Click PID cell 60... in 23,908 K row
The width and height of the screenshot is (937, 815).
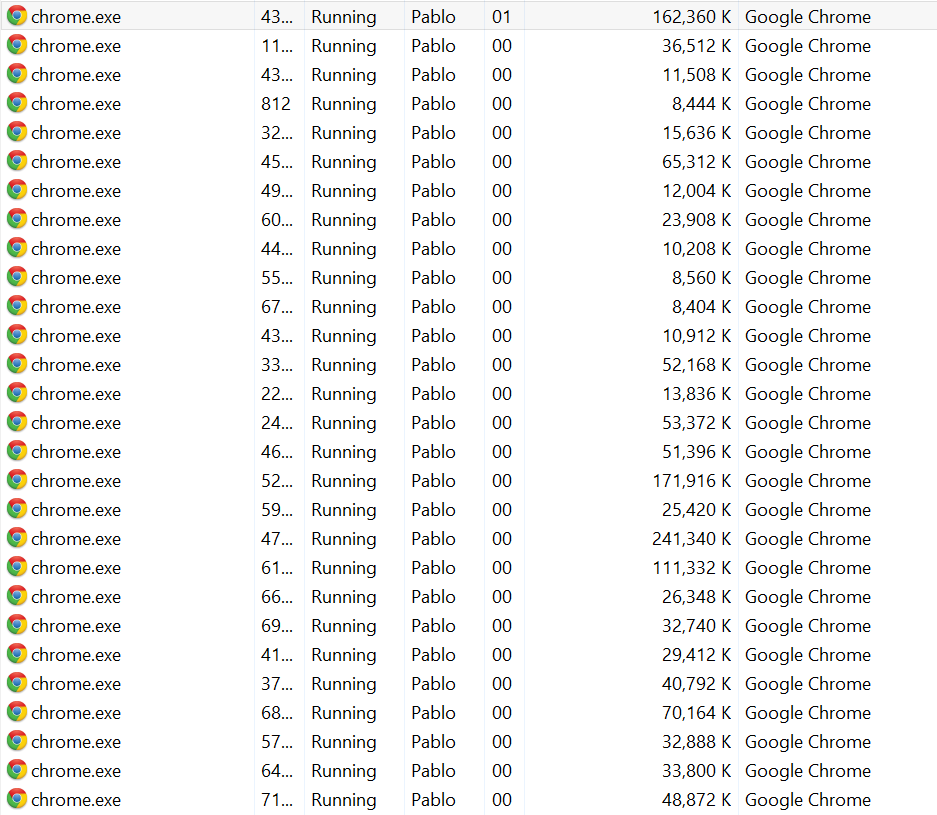[x=277, y=219]
